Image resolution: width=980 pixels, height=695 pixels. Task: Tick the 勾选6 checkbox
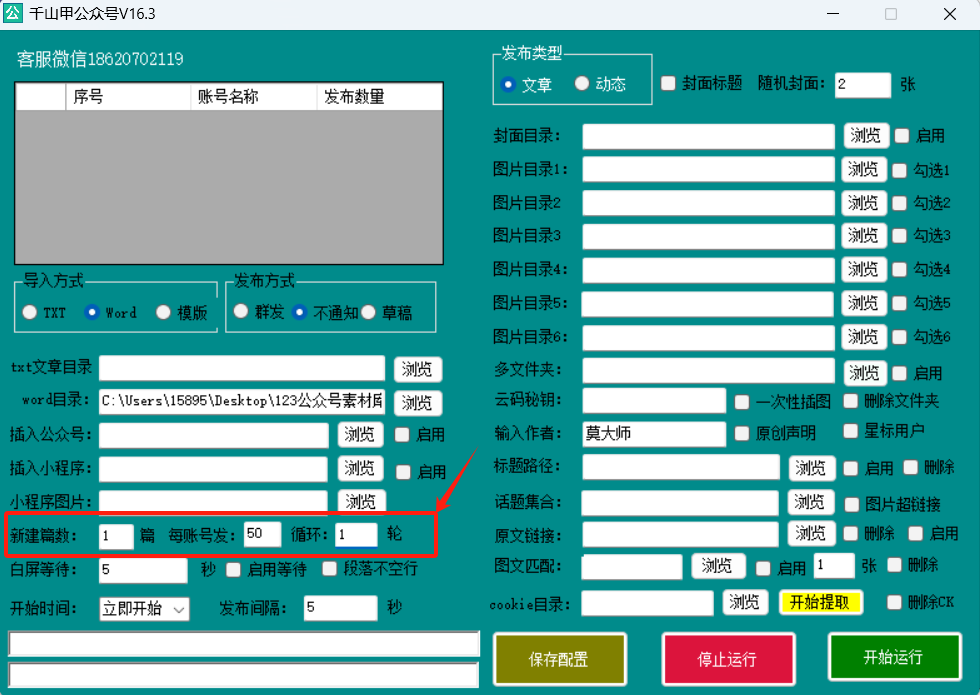click(x=899, y=337)
